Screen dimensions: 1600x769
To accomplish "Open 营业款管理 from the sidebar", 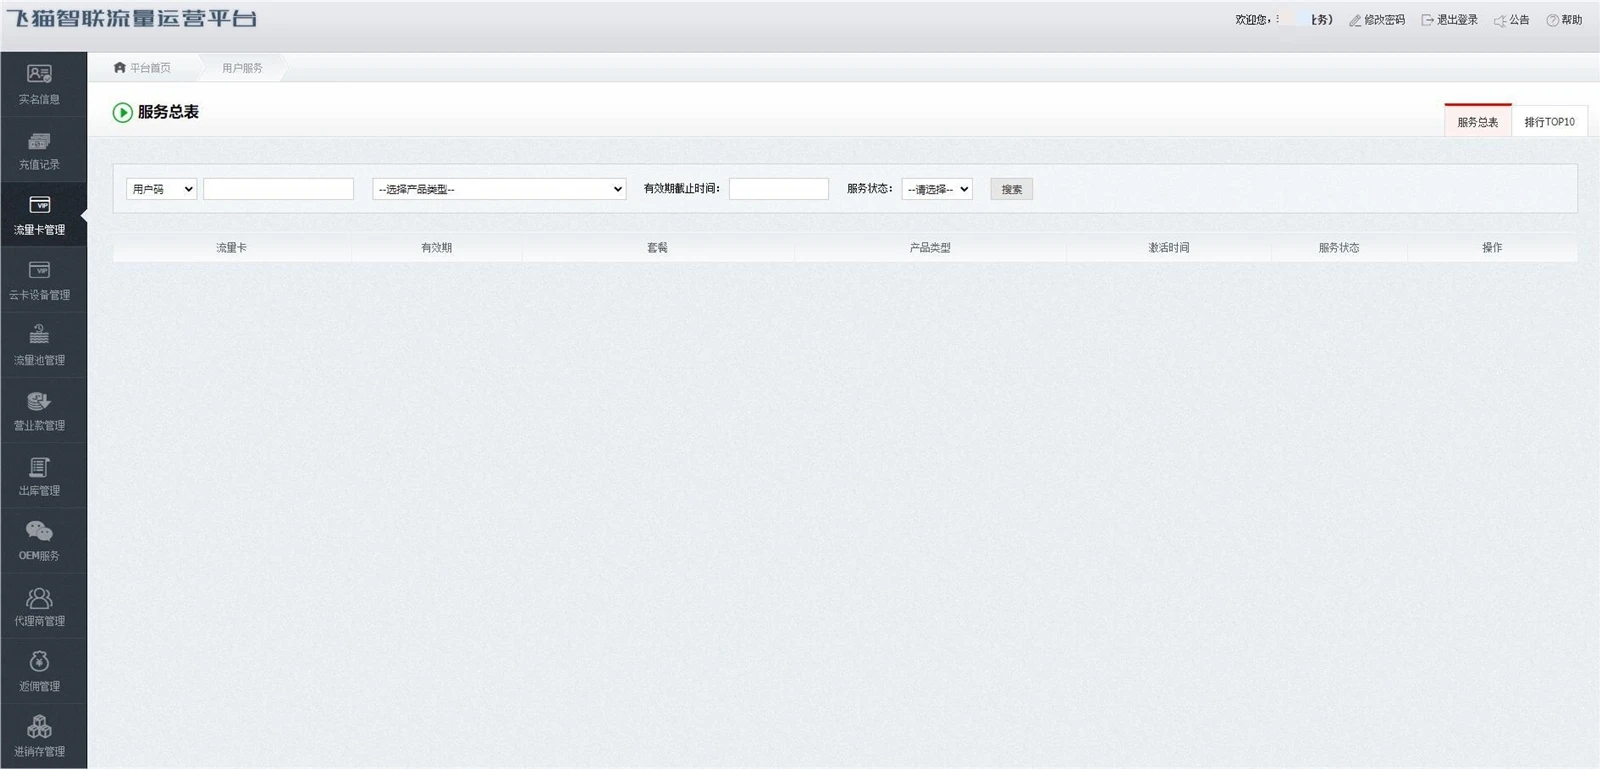I will [39, 410].
